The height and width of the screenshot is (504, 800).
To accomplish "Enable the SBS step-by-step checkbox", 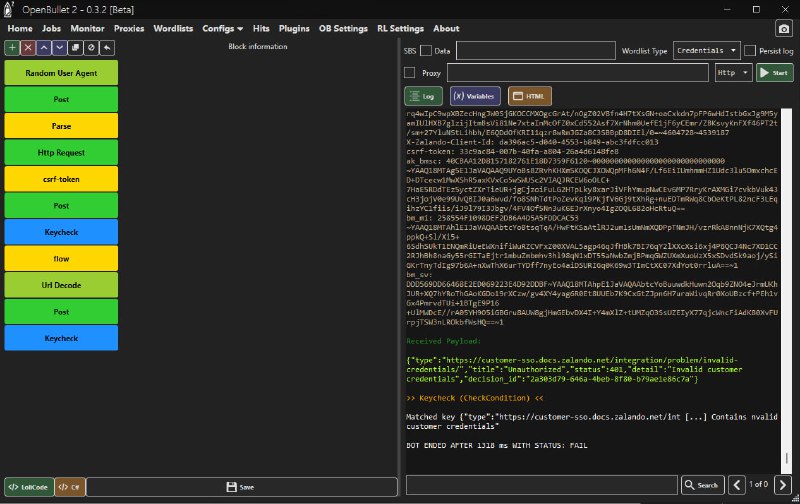I will (426, 51).
